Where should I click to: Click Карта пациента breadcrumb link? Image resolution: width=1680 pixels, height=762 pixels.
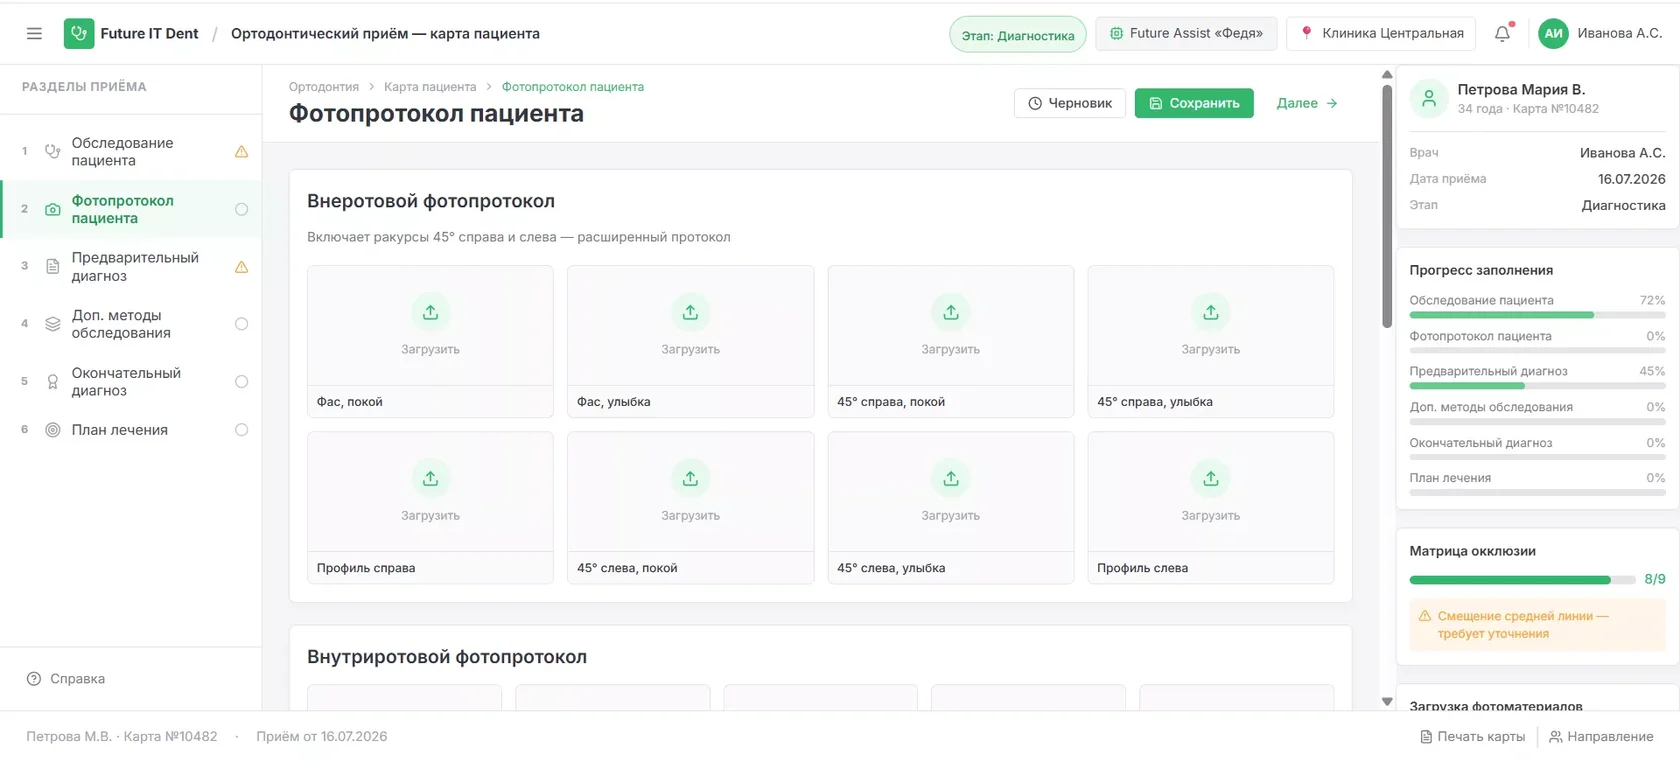tap(430, 87)
